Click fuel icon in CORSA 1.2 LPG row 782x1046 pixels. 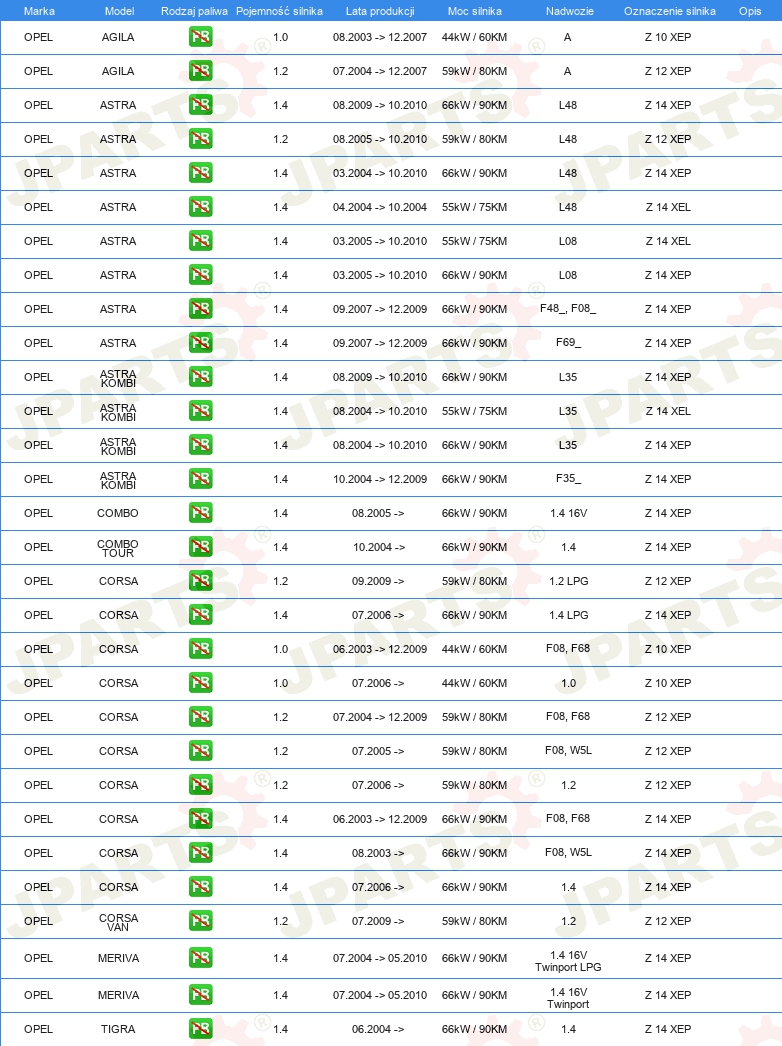[x=200, y=581]
